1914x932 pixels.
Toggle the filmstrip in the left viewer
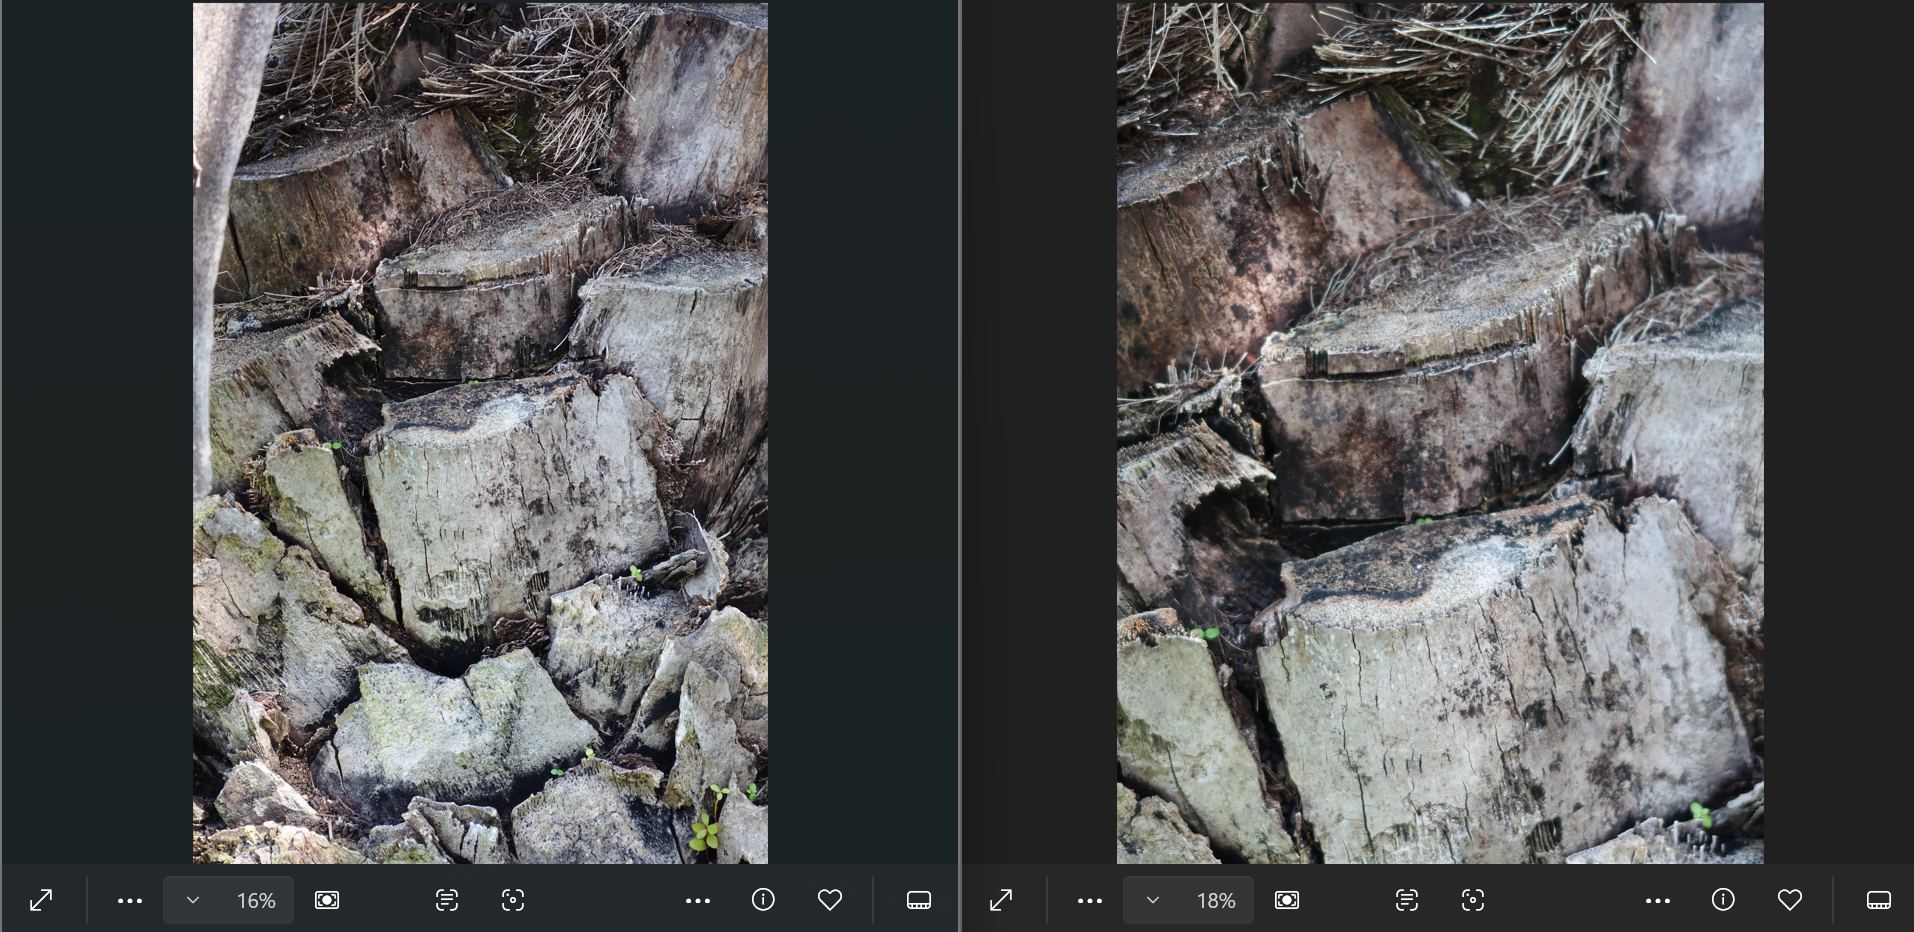pyautogui.click(x=919, y=900)
